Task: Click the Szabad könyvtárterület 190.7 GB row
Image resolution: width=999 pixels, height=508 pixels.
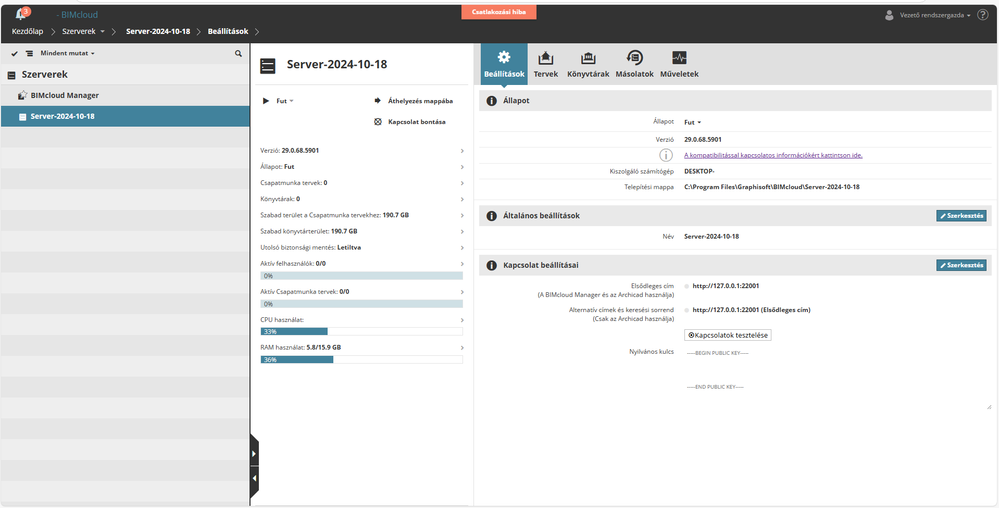Action: coord(362,231)
